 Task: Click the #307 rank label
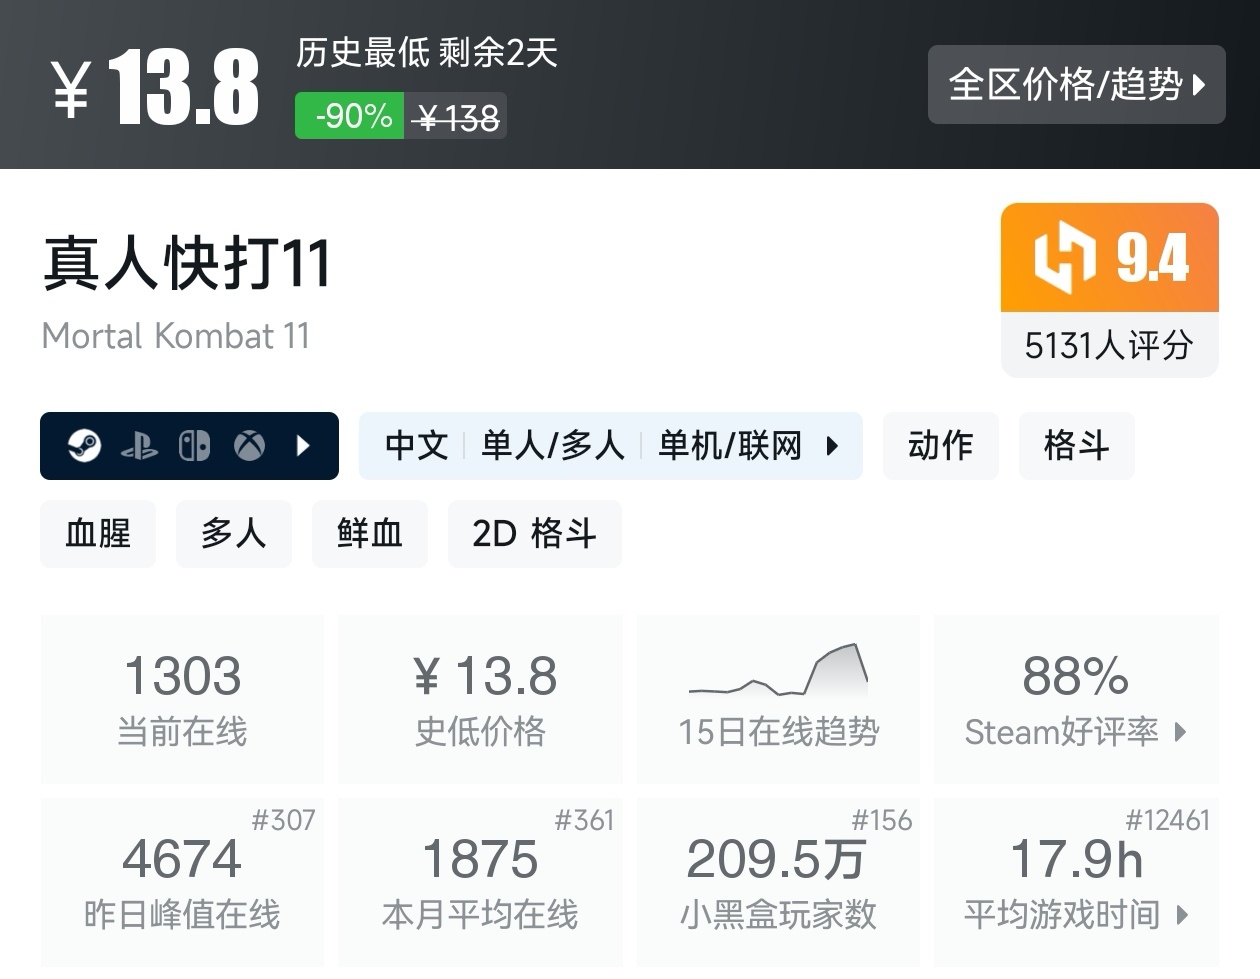283,821
